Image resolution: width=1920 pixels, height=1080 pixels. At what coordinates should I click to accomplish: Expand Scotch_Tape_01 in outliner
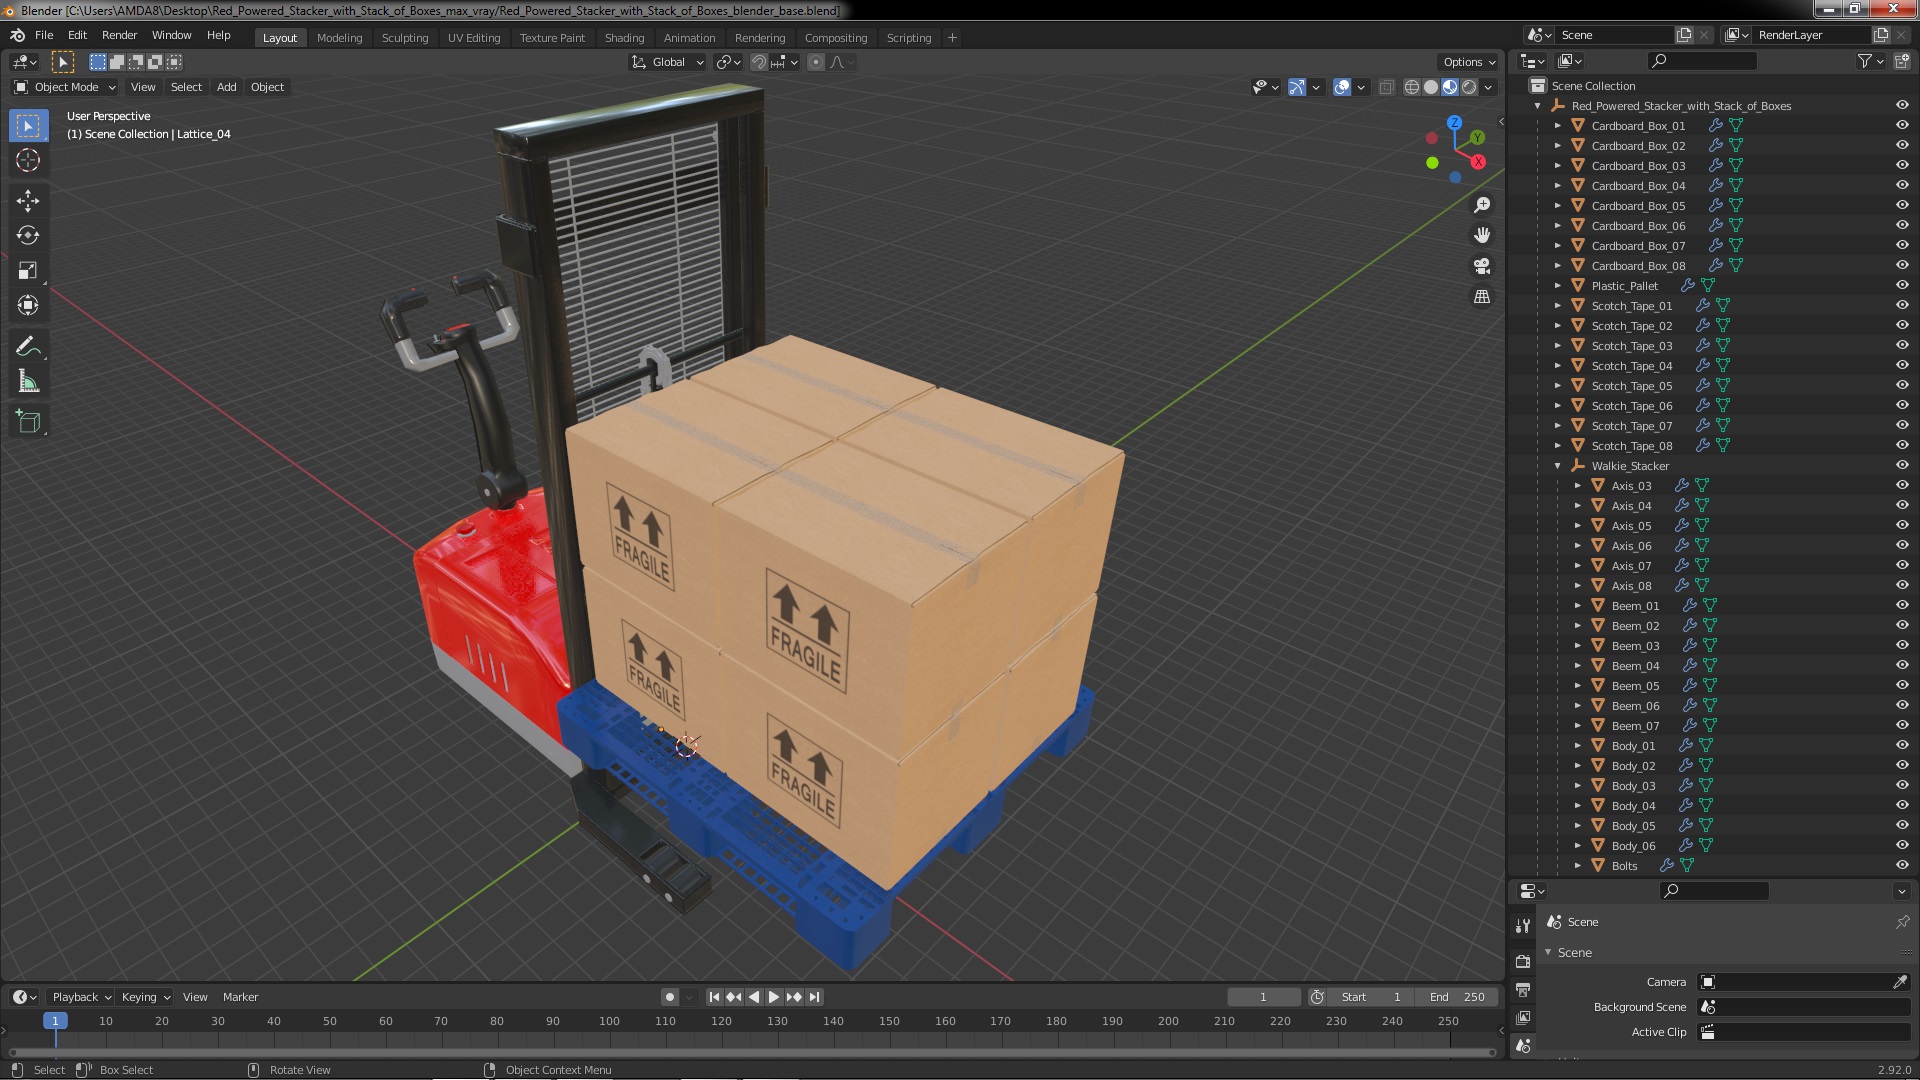pyautogui.click(x=1557, y=306)
